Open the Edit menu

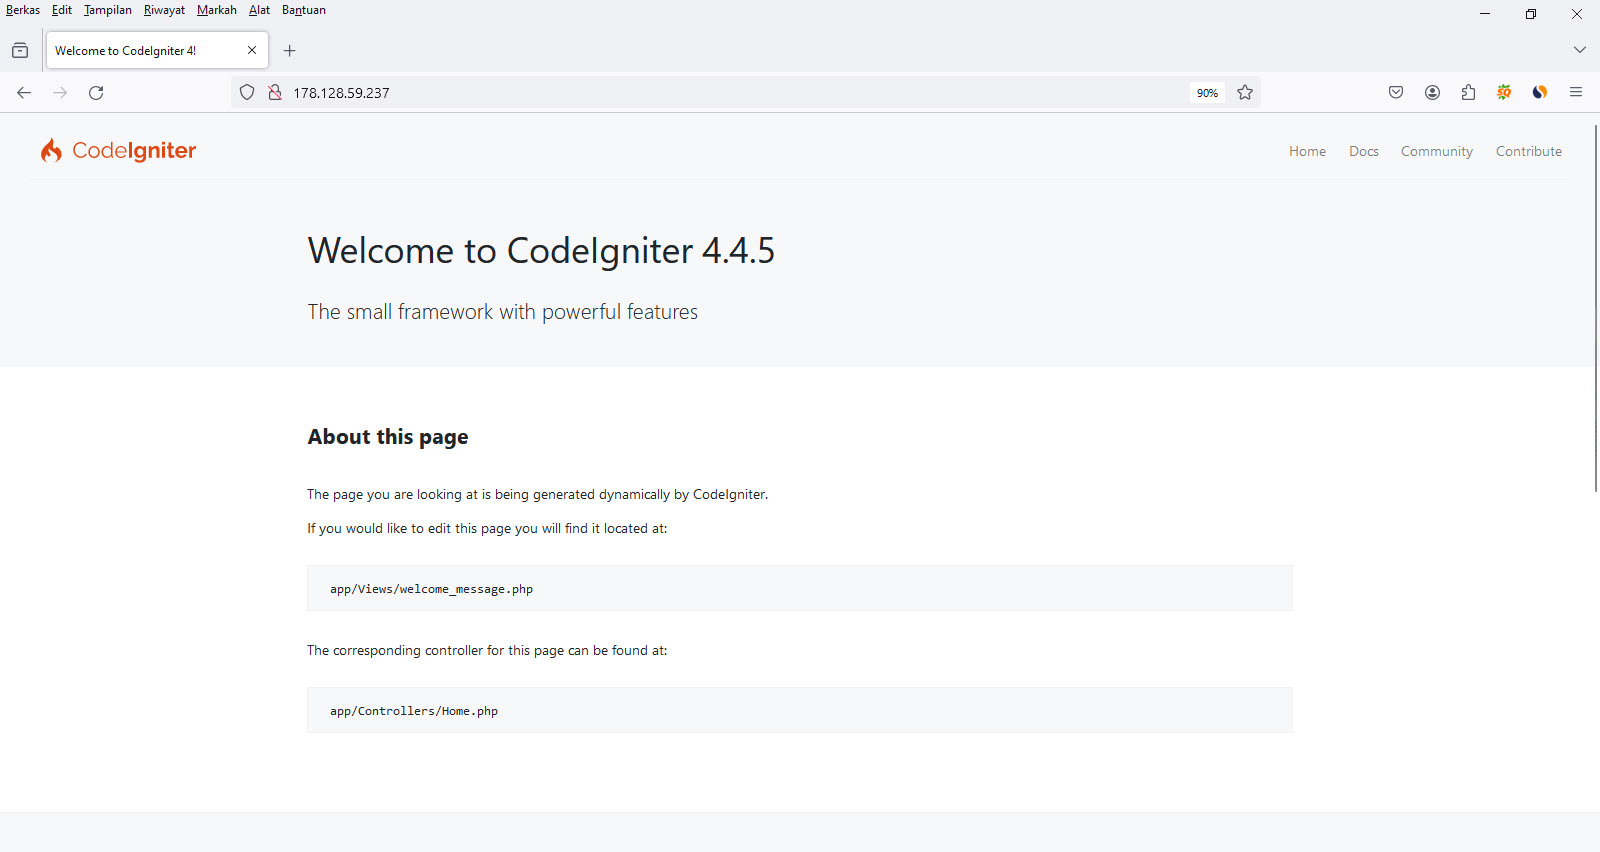[62, 10]
